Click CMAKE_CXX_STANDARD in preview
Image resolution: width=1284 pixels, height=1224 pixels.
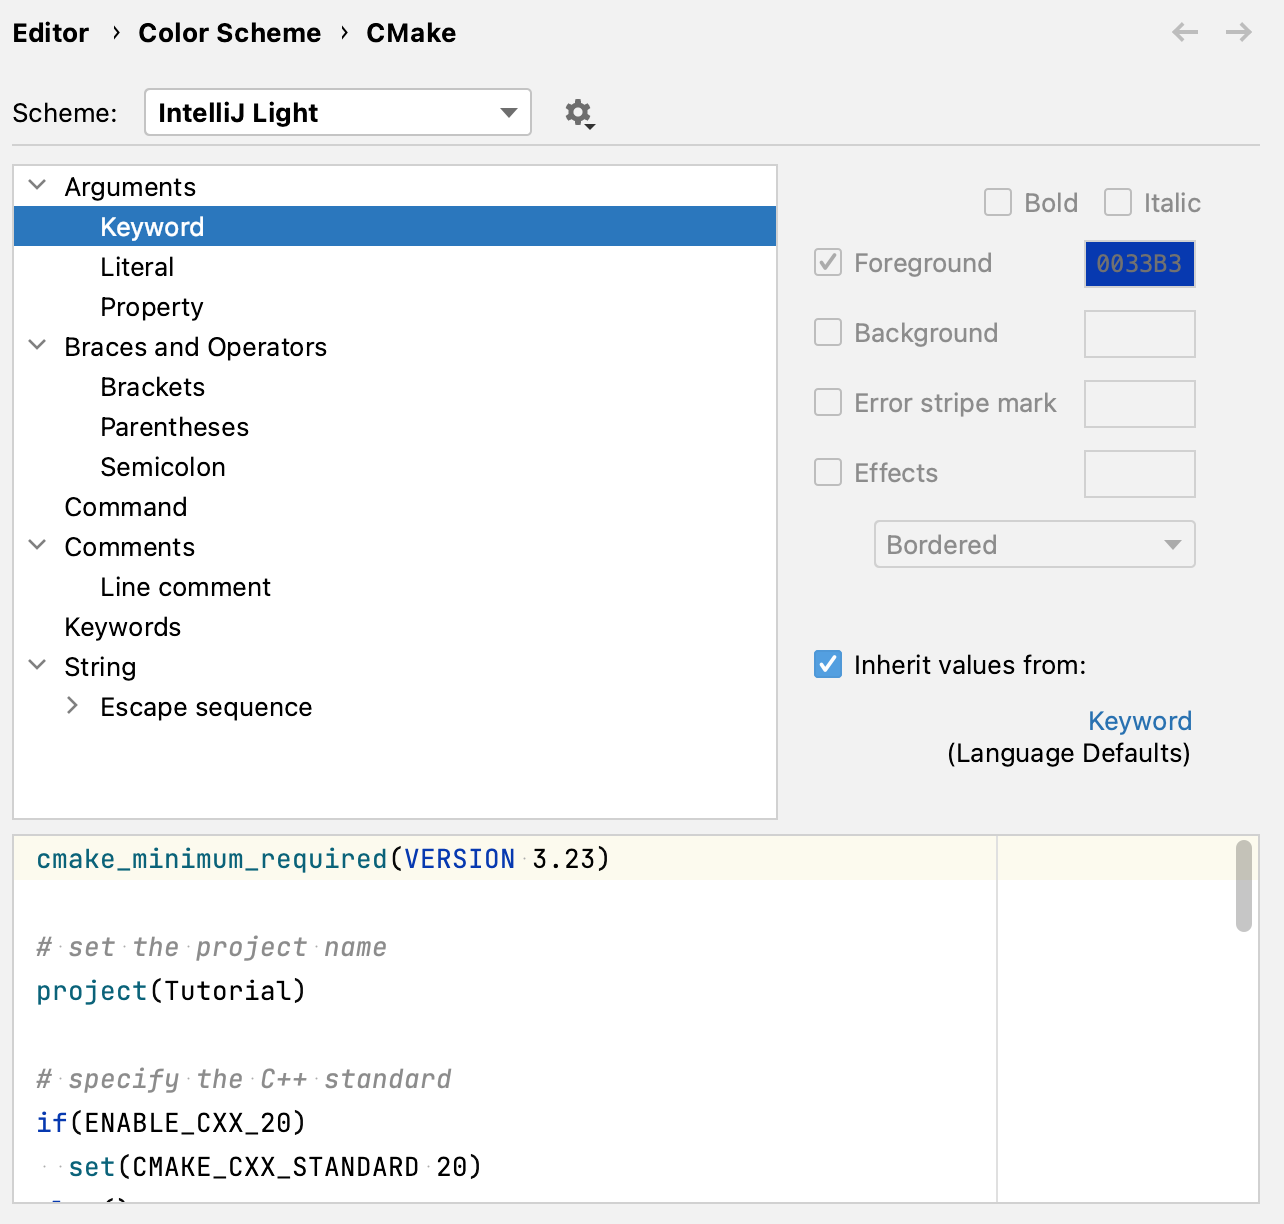pyautogui.click(x=276, y=1167)
